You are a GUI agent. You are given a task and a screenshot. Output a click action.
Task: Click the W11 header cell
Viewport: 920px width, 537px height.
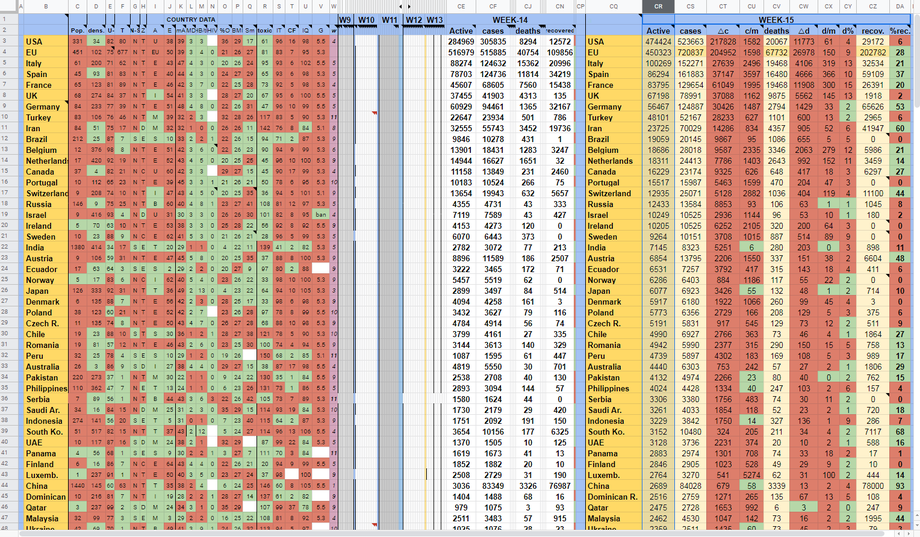point(390,19)
